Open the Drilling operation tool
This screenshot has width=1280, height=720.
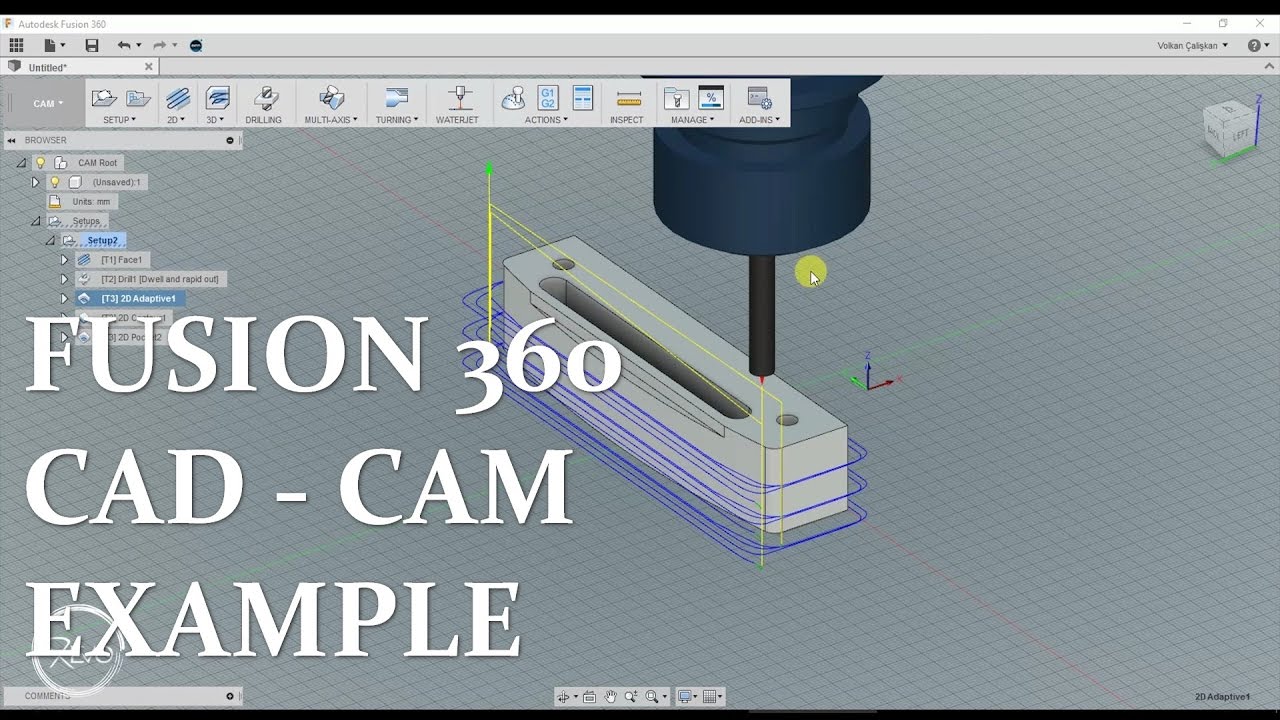[265, 98]
